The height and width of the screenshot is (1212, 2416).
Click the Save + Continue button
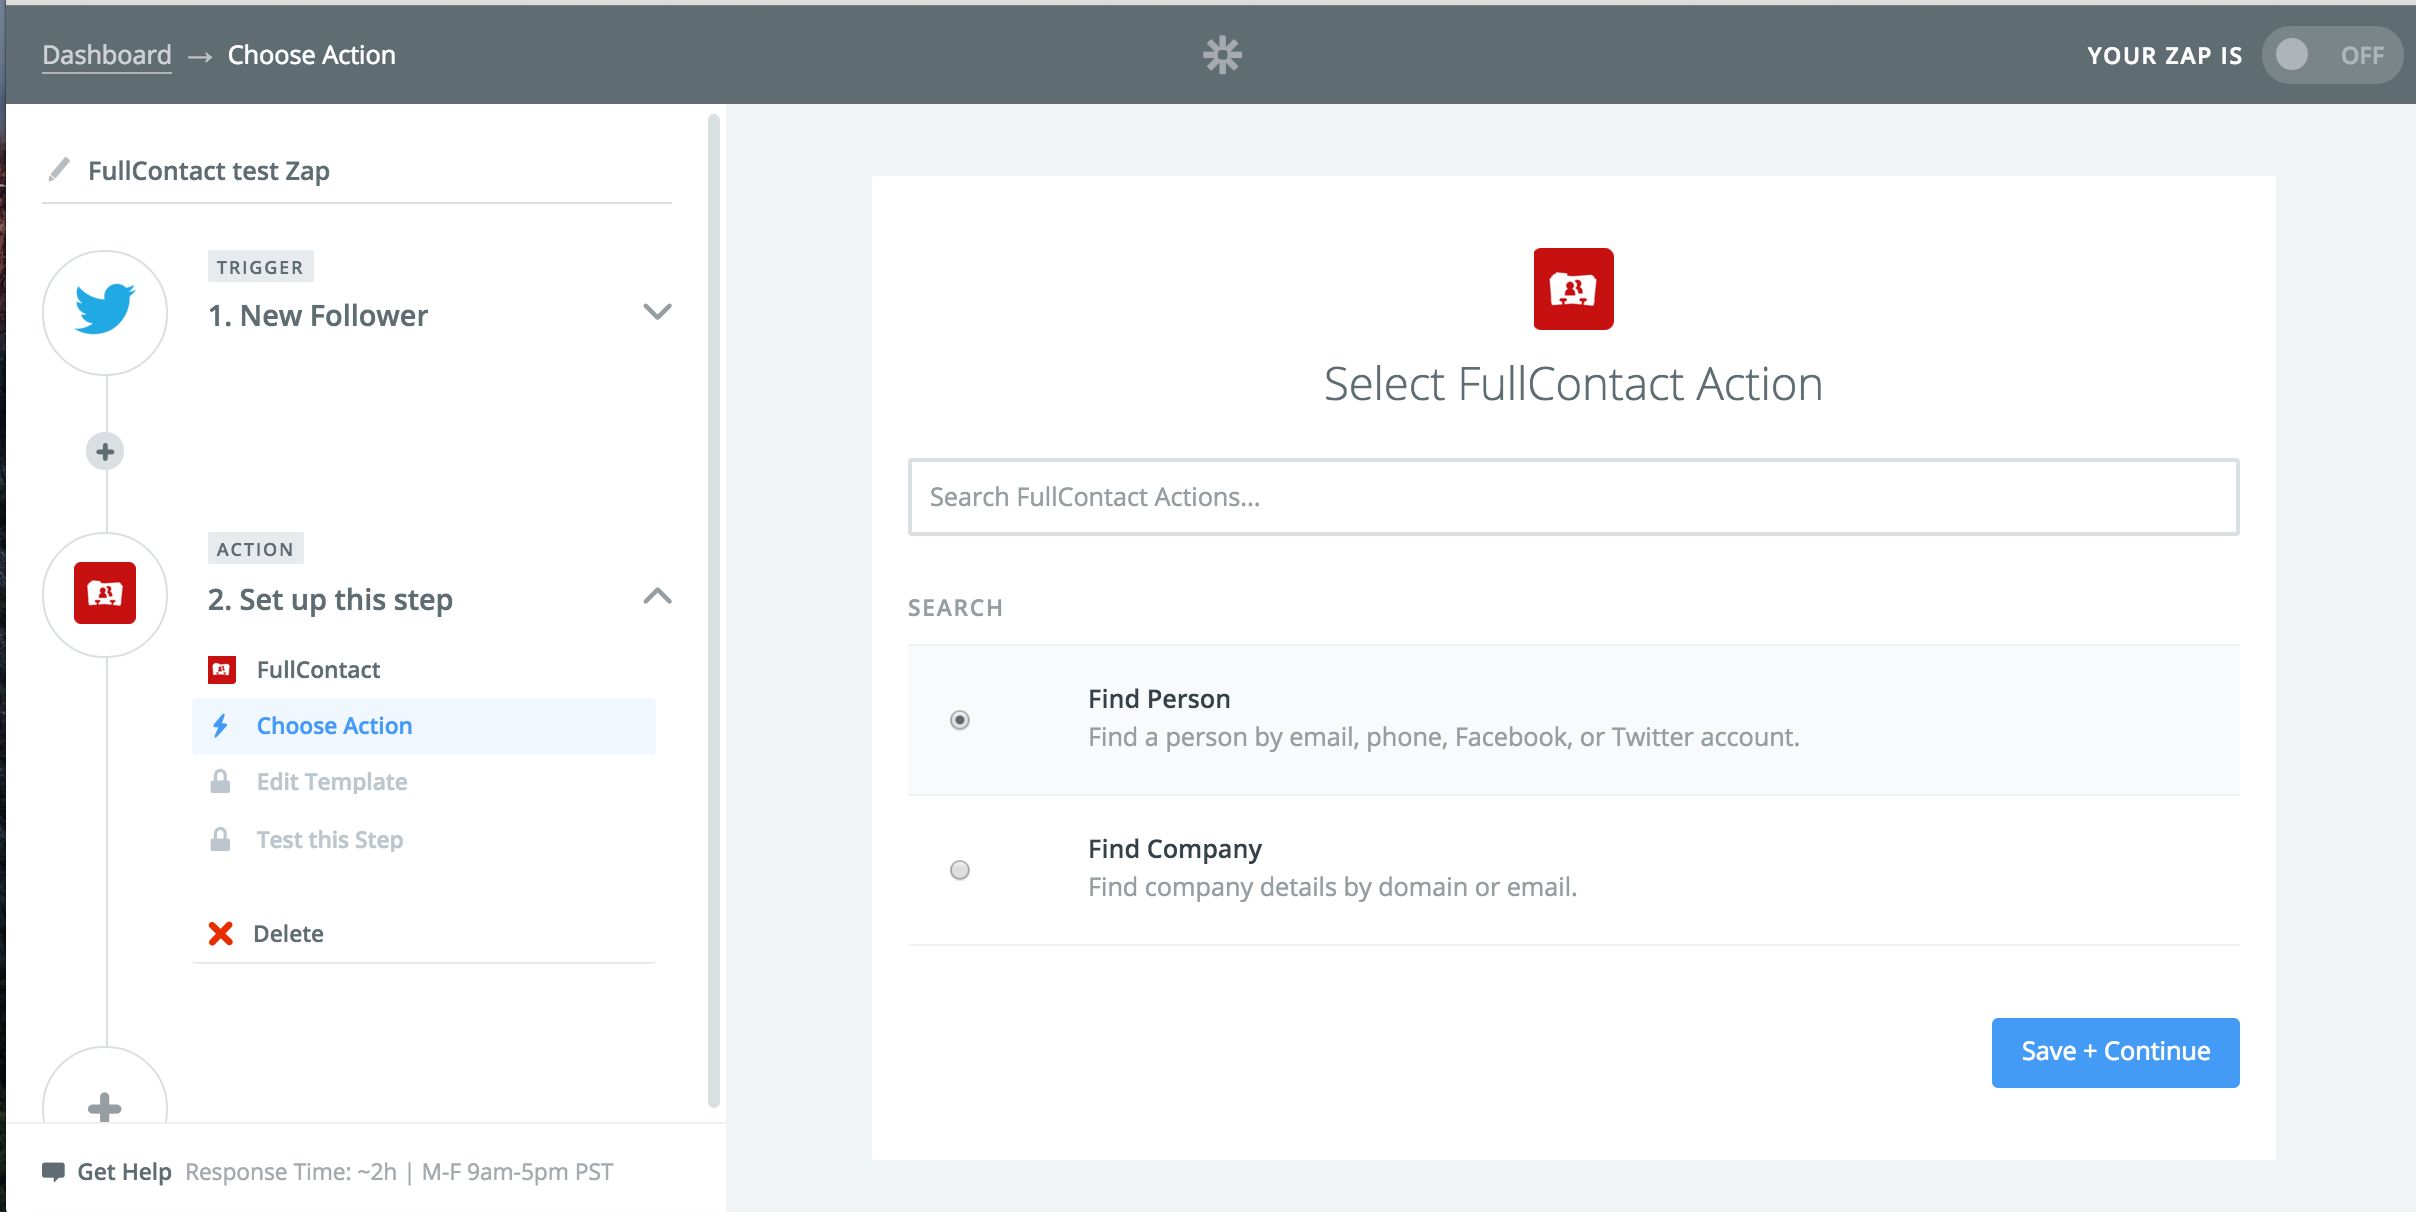[2115, 1052]
